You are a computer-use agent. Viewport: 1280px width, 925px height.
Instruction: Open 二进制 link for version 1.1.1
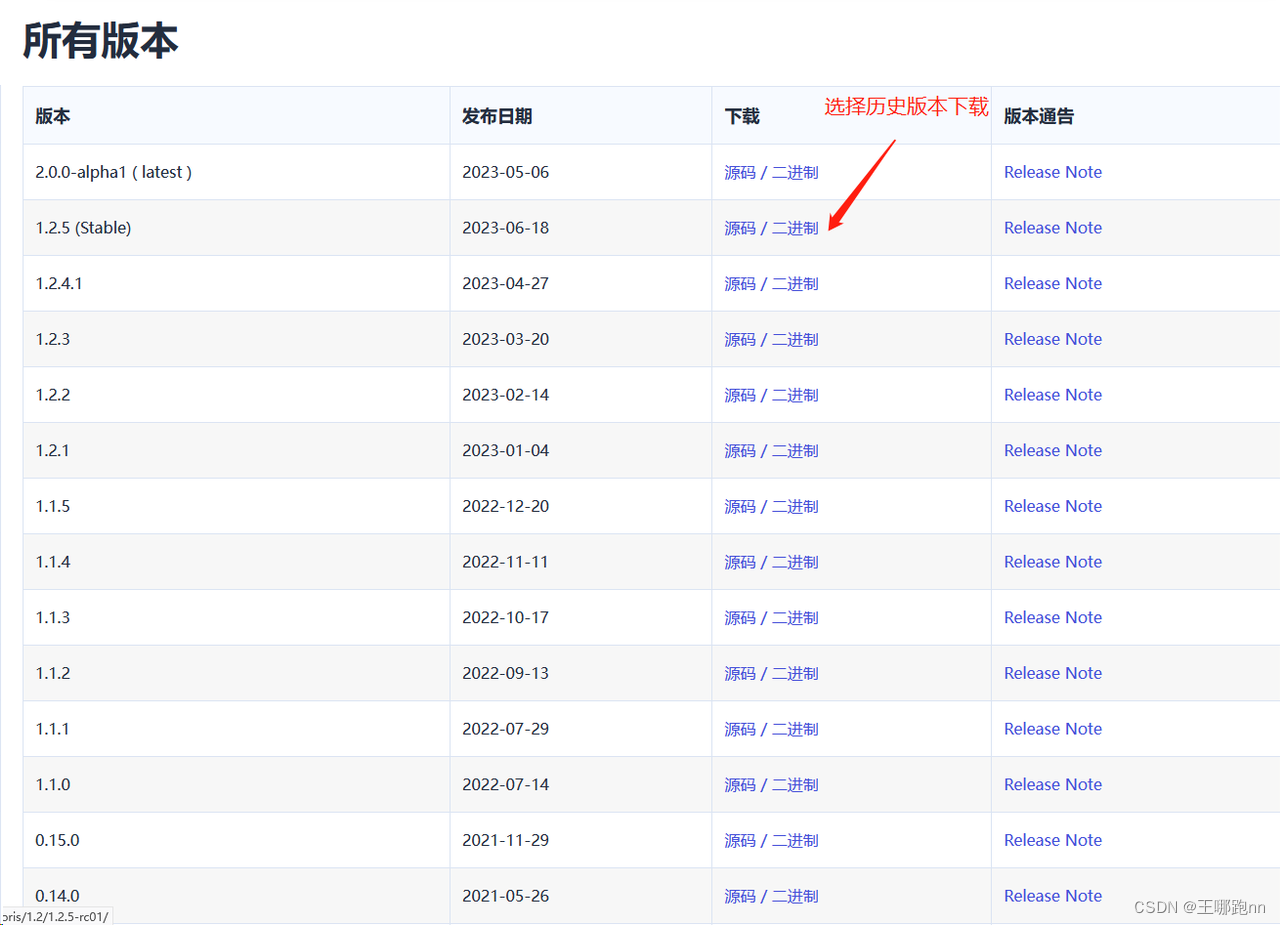click(795, 729)
